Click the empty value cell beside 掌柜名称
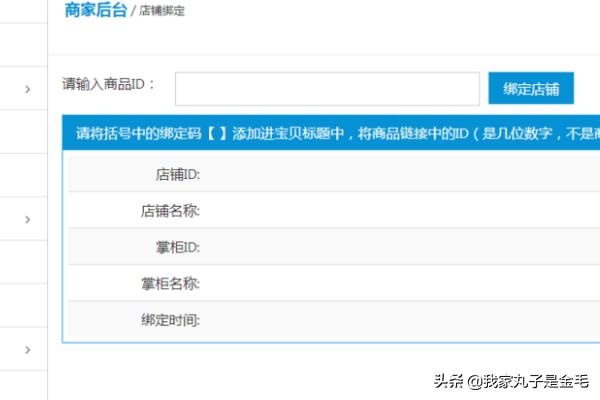This screenshot has width=600, height=400. click(x=400, y=284)
